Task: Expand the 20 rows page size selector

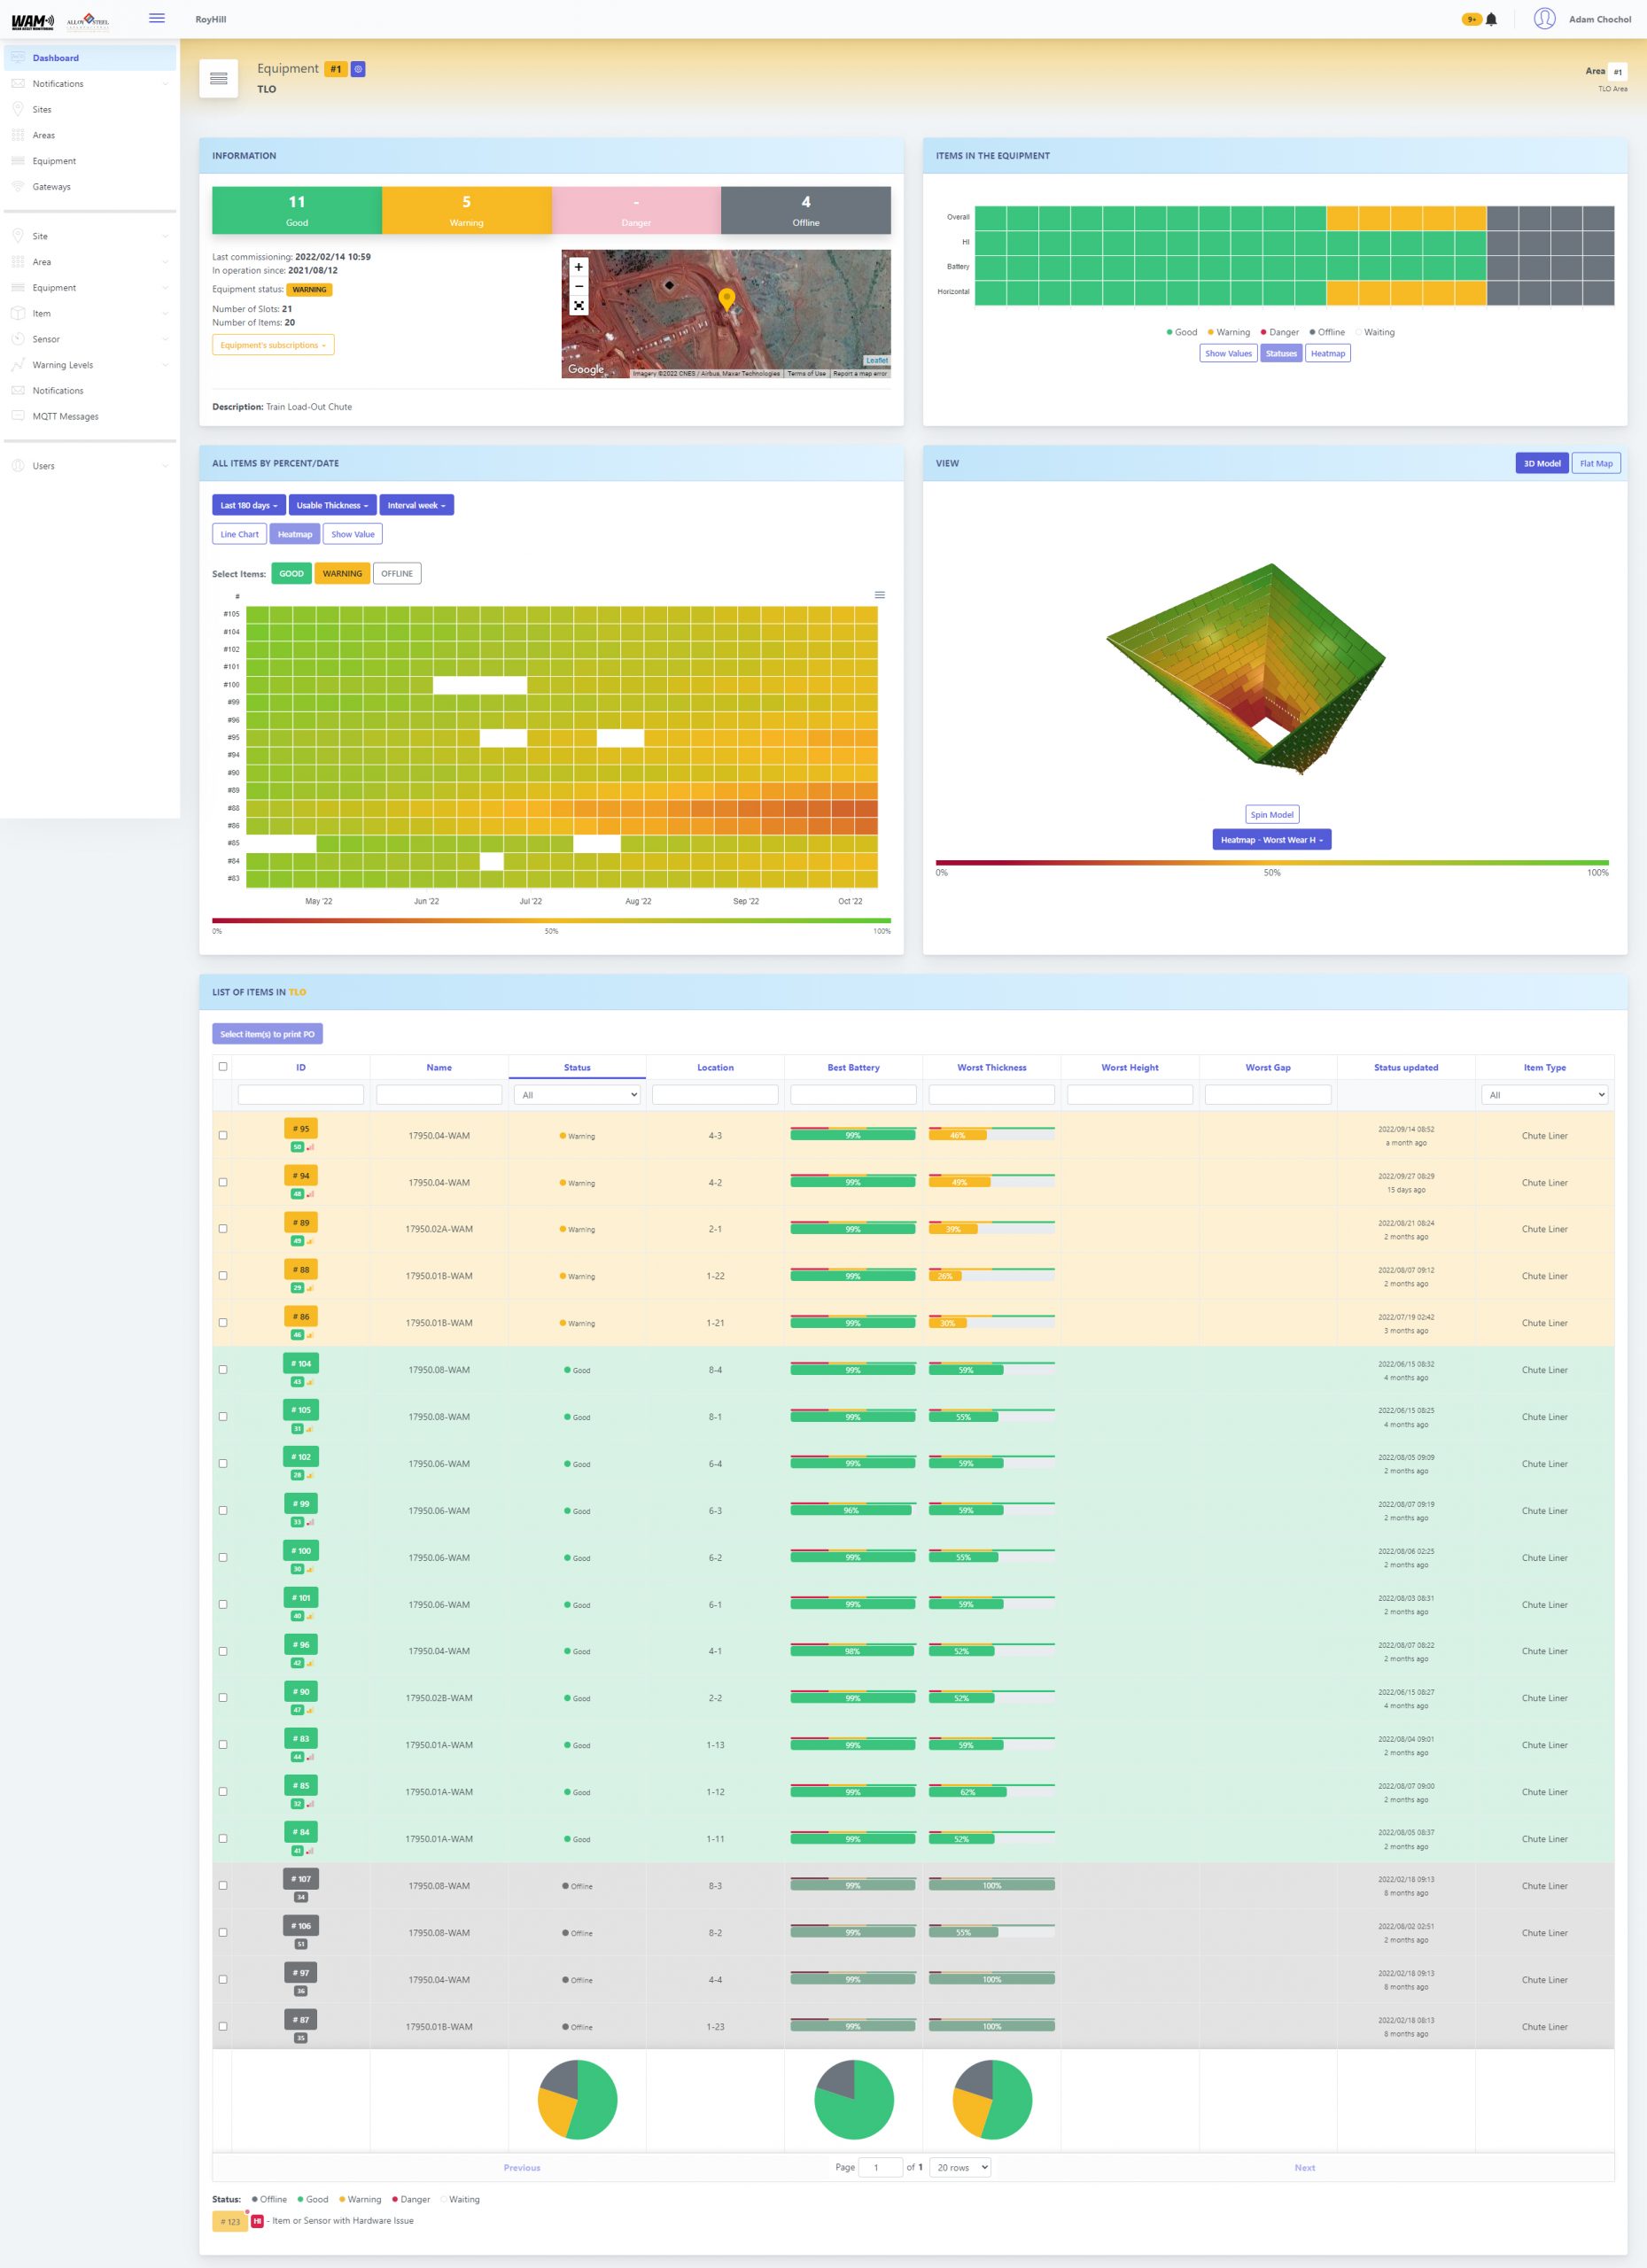Action: pos(961,2167)
